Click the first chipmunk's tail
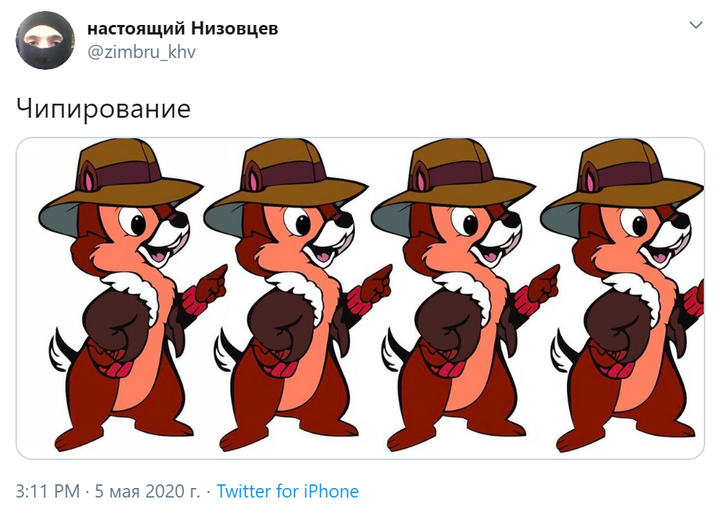The width and height of the screenshot is (720, 510). click(x=61, y=350)
